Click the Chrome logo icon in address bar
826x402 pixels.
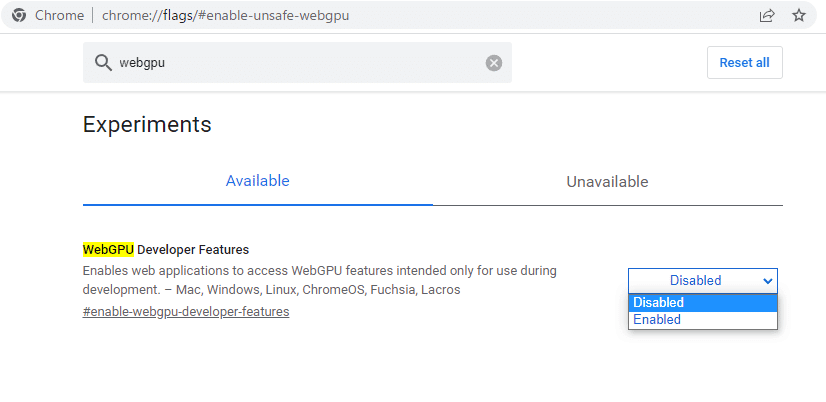click(19, 15)
